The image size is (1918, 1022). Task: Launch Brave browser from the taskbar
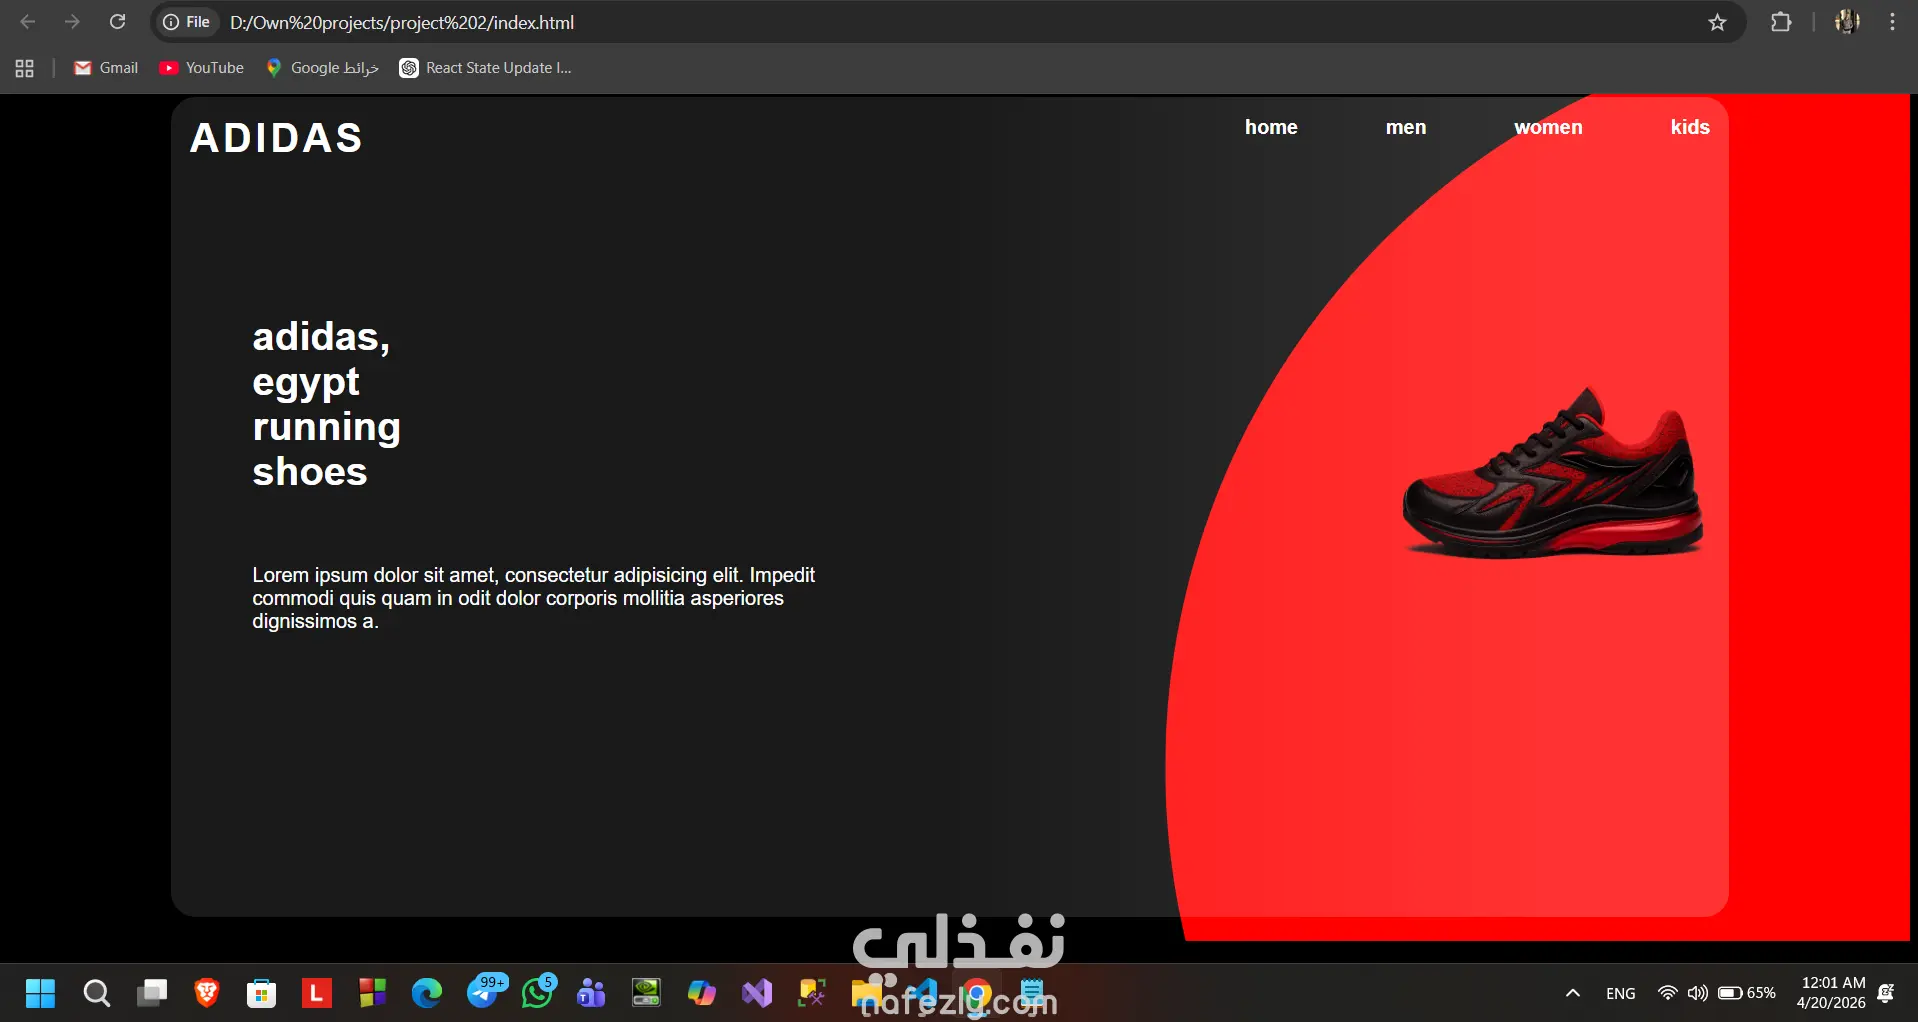pyautogui.click(x=207, y=993)
